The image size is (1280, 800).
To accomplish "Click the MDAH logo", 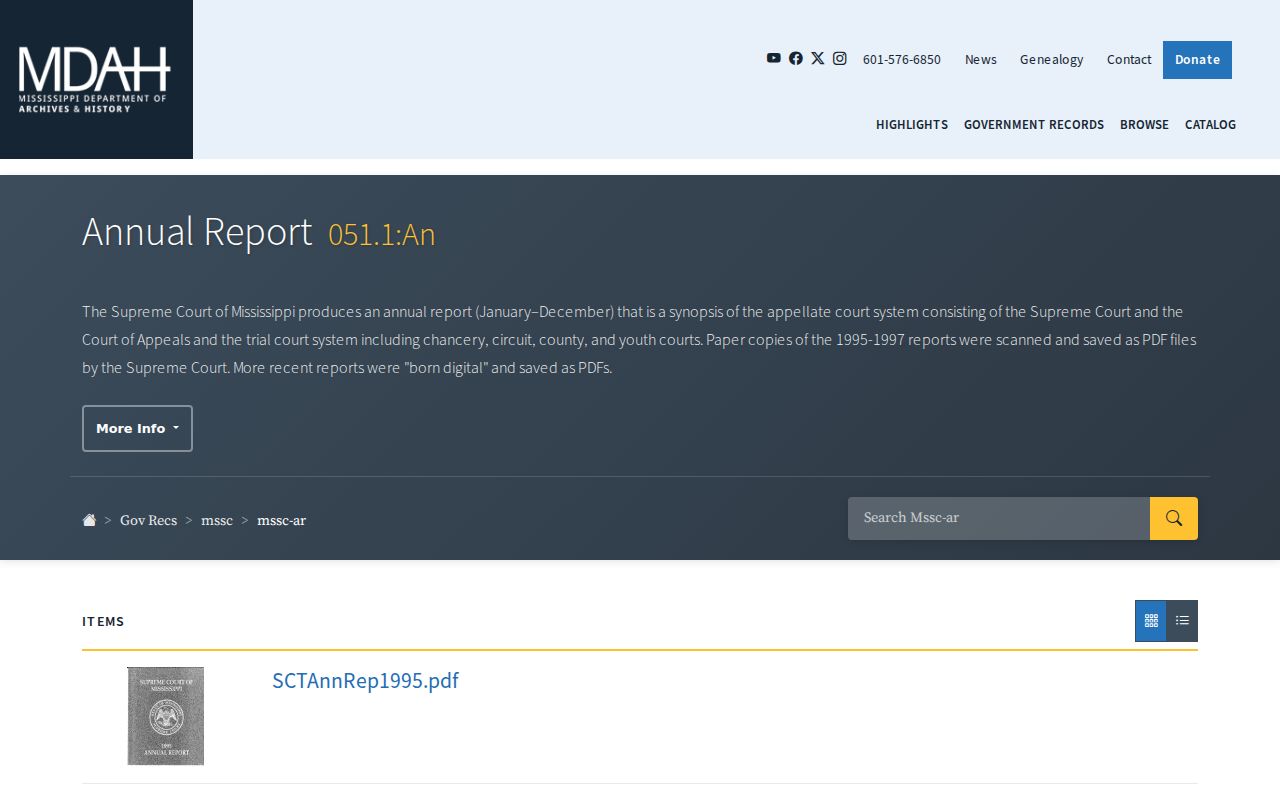I will [x=95, y=79].
